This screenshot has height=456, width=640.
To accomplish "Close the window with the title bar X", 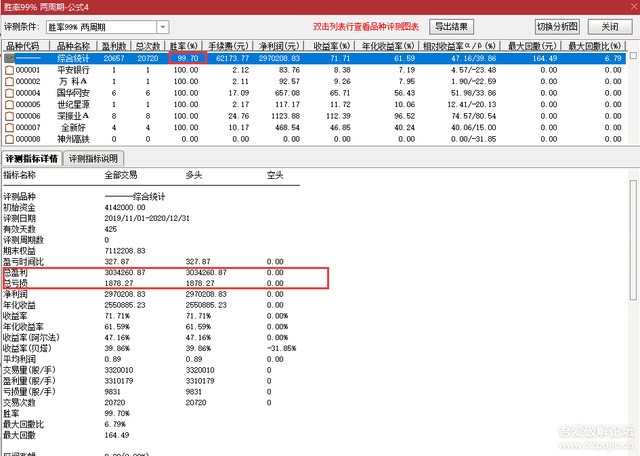I will (634, 7).
